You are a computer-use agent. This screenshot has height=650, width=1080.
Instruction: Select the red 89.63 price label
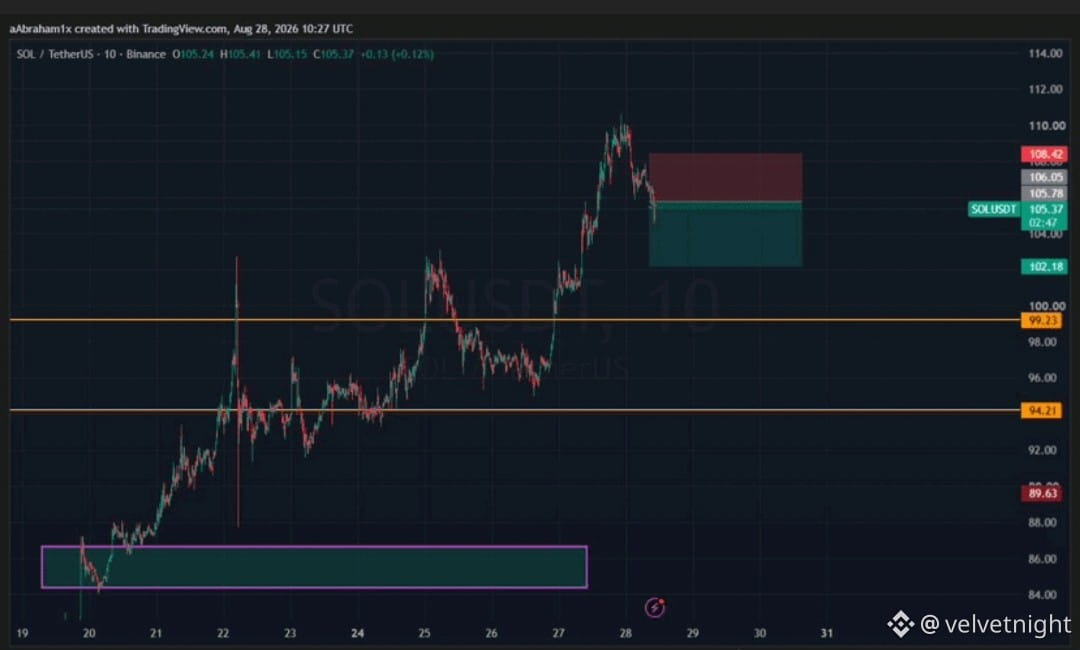[x=1041, y=494]
